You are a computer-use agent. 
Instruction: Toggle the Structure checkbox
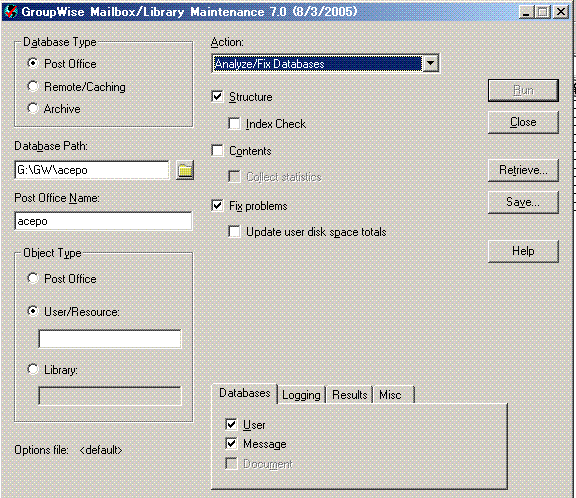click(x=217, y=97)
